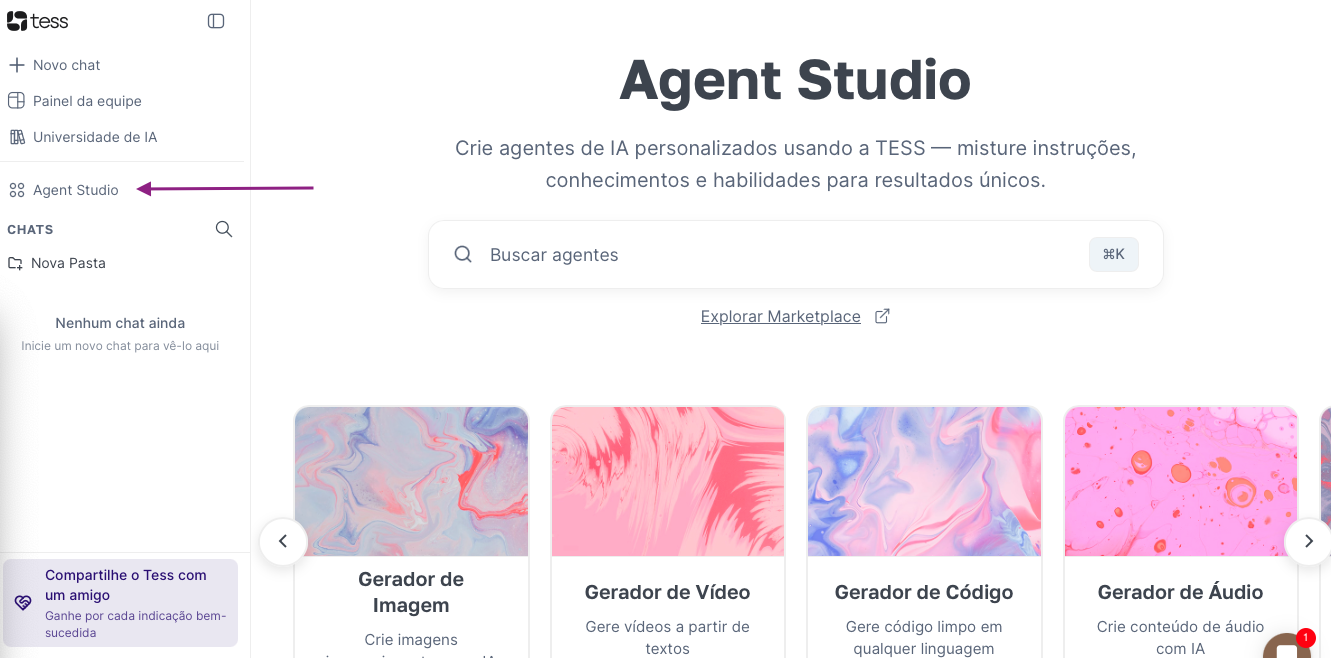Collapse the sidebar with the panel toggle icon
The height and width of the screenshot is (658, 1331).
[x=216, y=21]
